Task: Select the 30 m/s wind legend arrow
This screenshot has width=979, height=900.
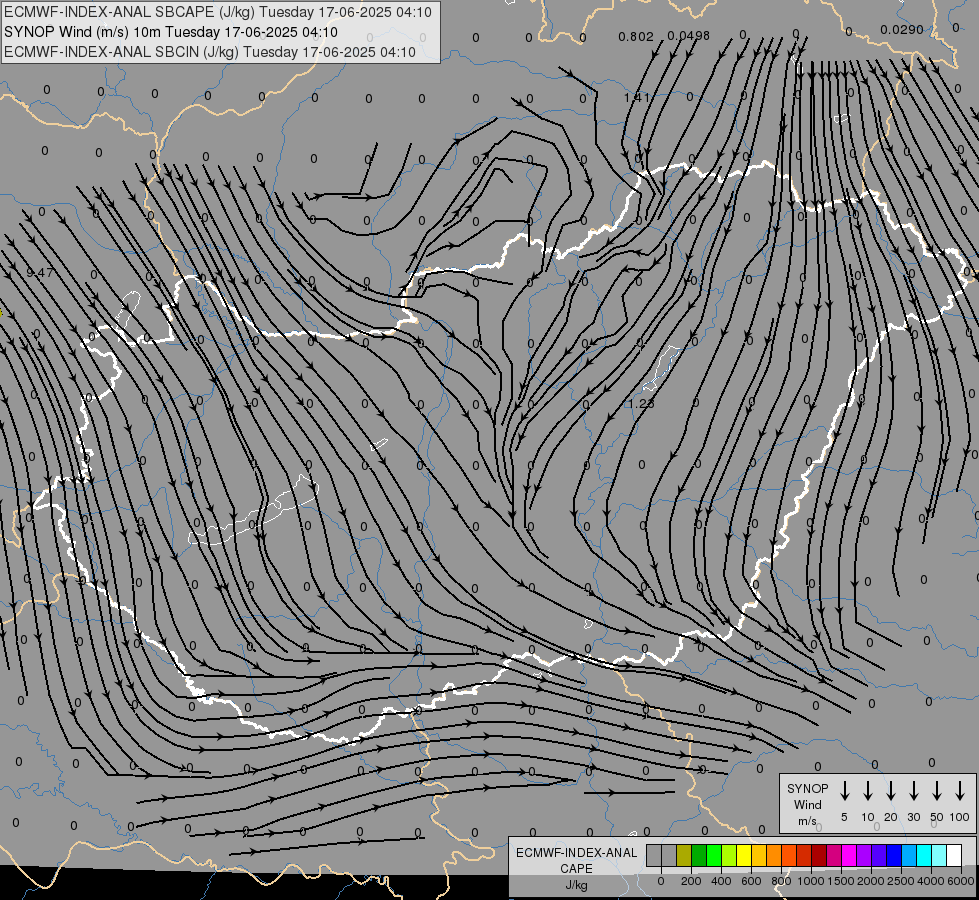Action: (913, 790)
